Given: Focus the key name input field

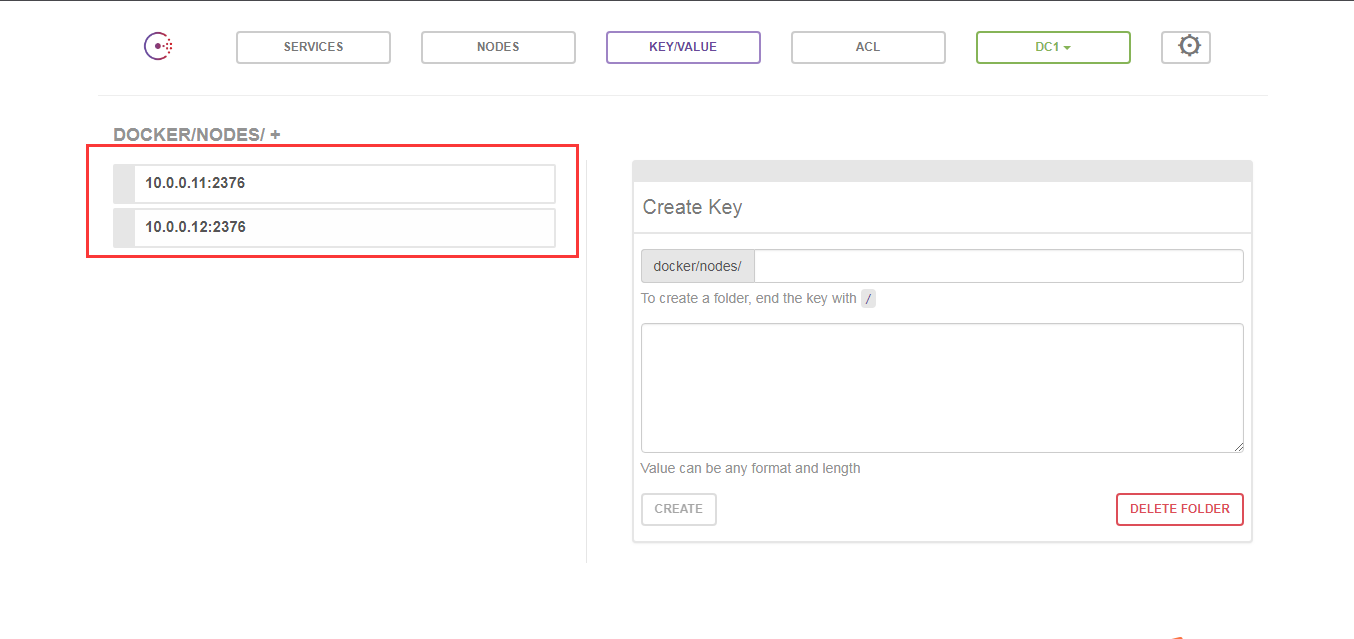Looking at the screenshot, I should [x=998, y=266].
